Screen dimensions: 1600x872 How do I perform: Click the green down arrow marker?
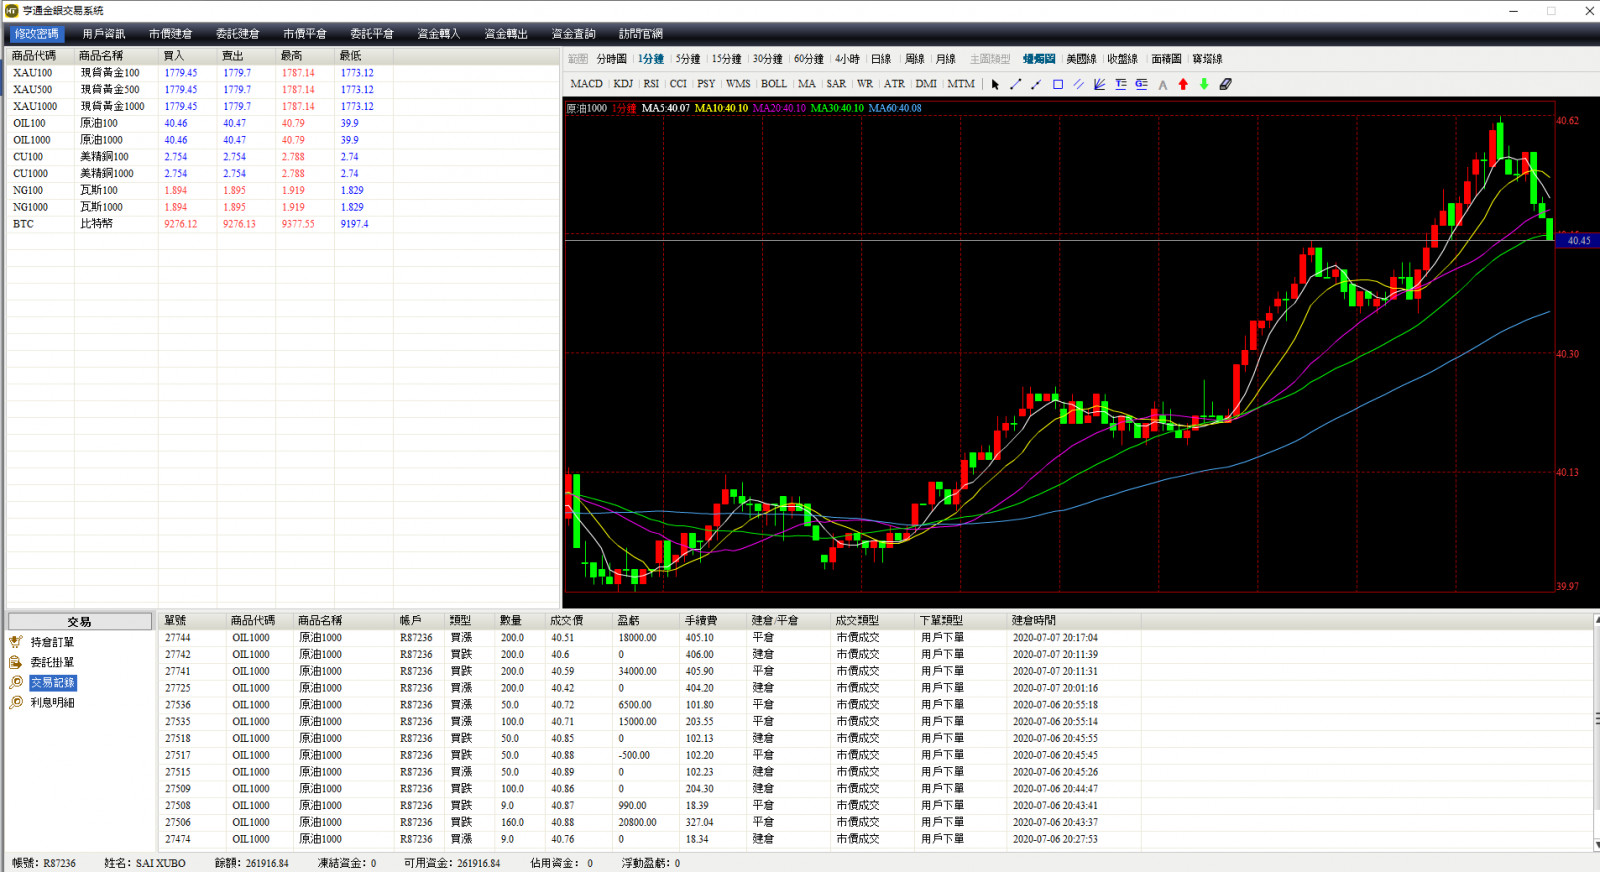pyautogui.click(x=1204, y=85)
